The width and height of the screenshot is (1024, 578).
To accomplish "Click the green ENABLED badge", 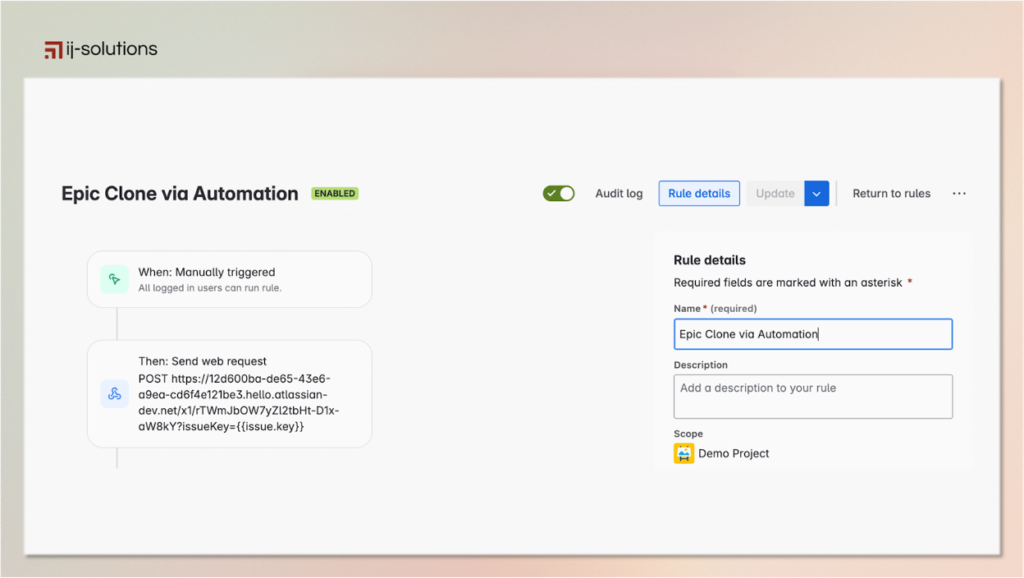I will coord(334,193).
